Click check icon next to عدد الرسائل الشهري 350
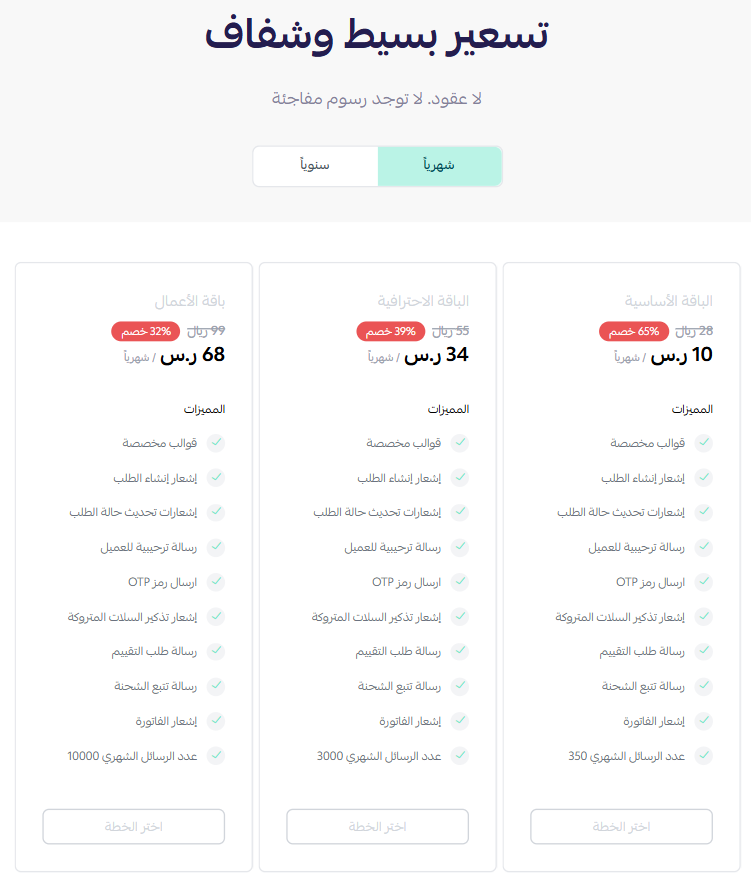This screenshot has width=751, height=879. coord(703,756)
